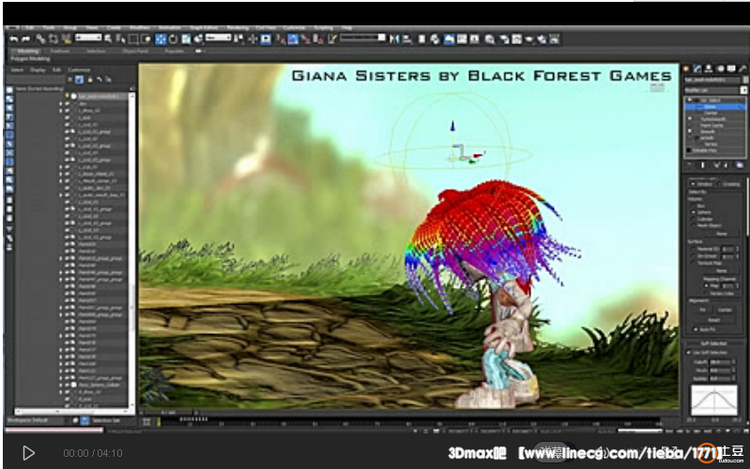Click the Pin Stack icon below the modifier stack
750x469 pixels.
click(690, 165)
